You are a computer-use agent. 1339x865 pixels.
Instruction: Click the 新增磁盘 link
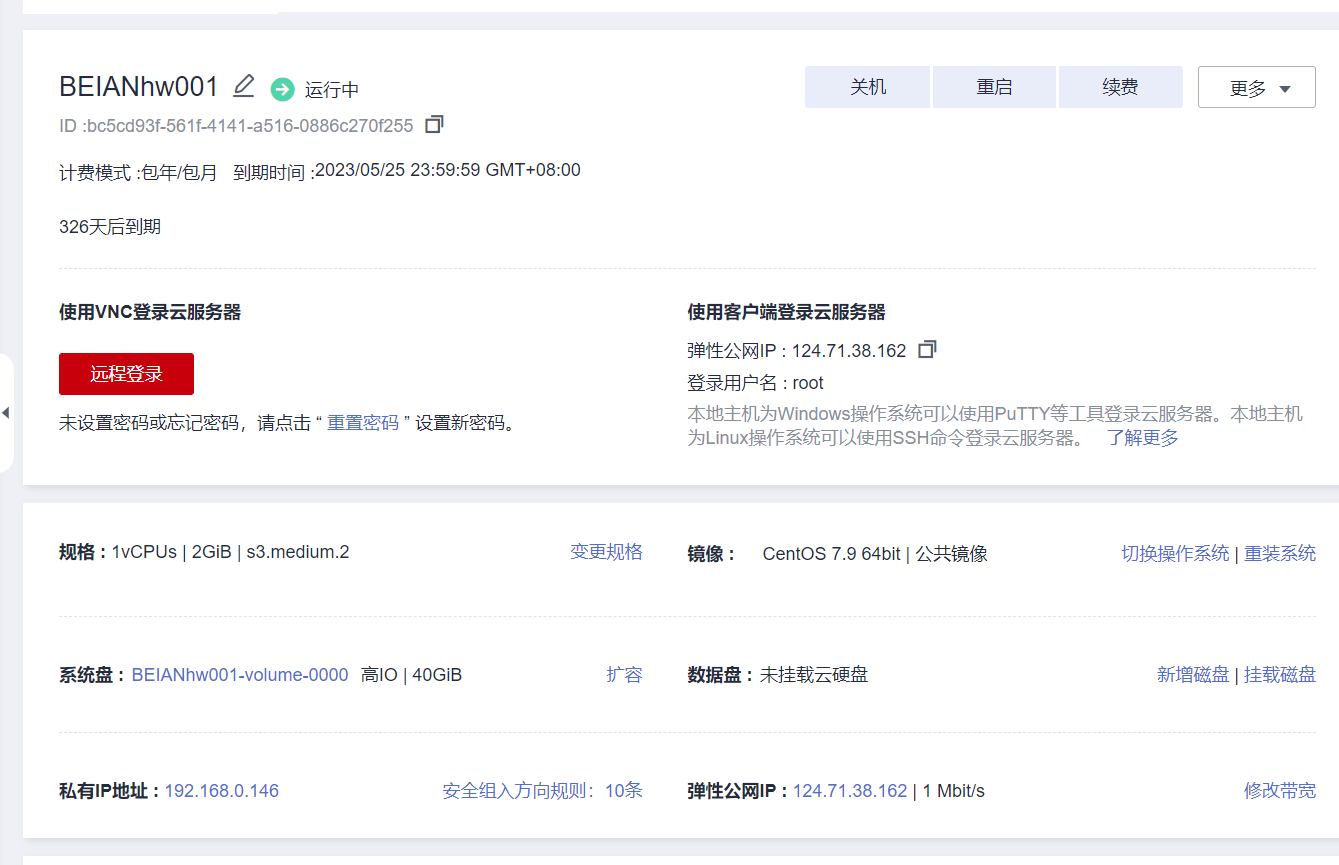tap(1193, 675)
